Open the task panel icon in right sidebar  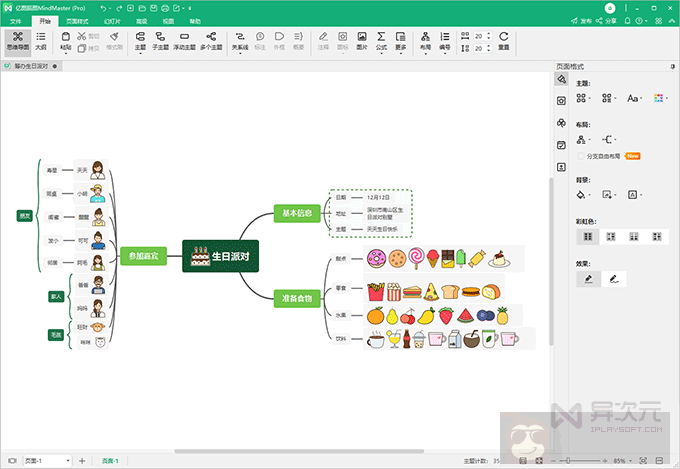pos(562,145)
